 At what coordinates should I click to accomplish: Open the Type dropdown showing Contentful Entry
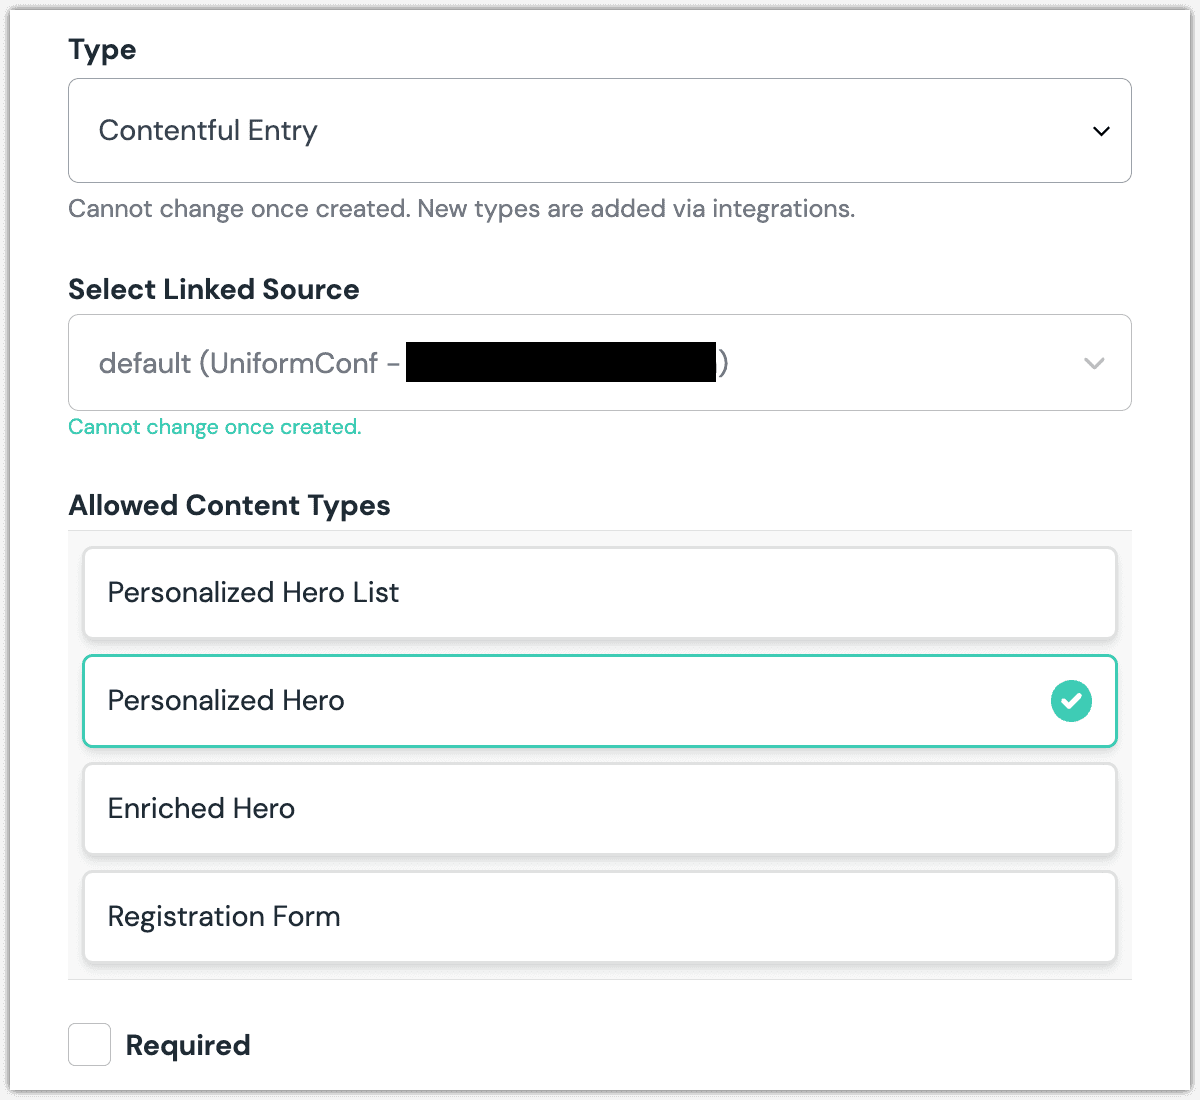click(599, 131)
